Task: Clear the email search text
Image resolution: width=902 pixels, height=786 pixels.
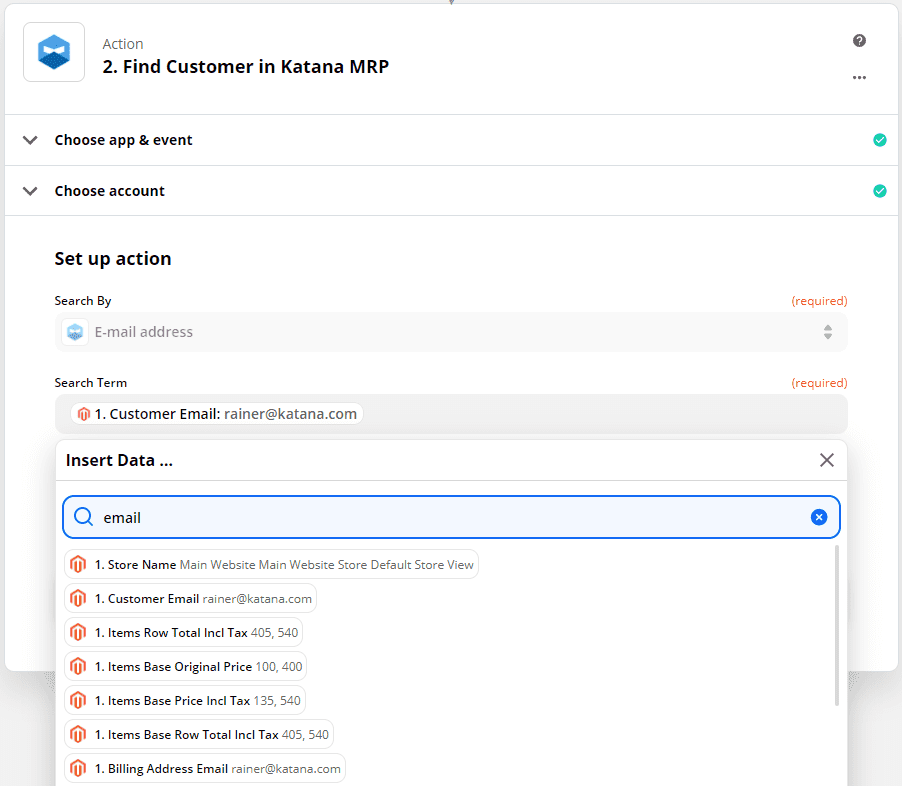Action: click(819, 517)
